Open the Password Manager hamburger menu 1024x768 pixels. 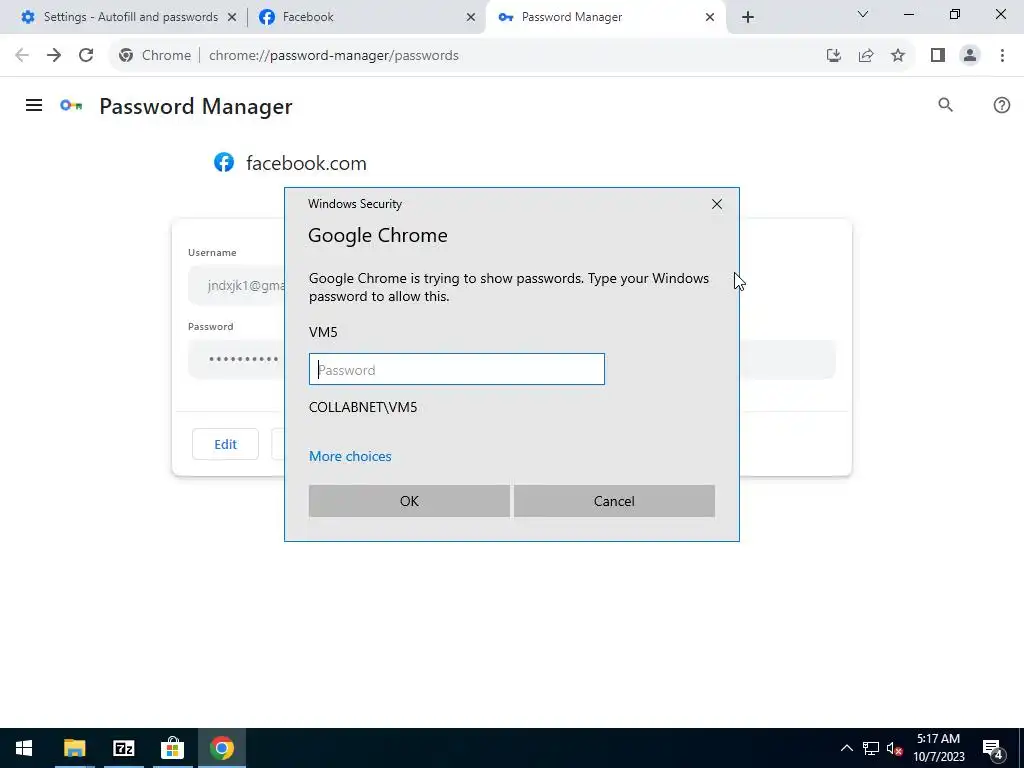pos(34,105)
